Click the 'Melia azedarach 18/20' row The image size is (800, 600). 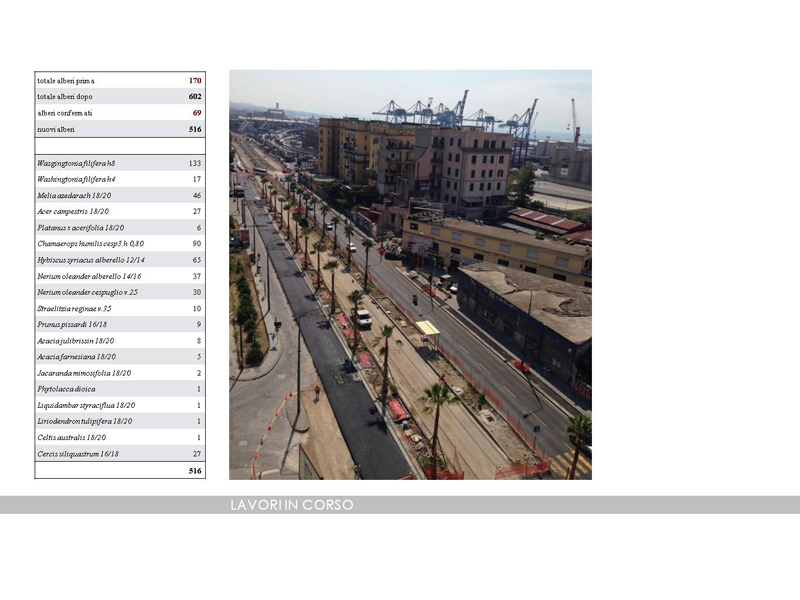tap(120, 195)
